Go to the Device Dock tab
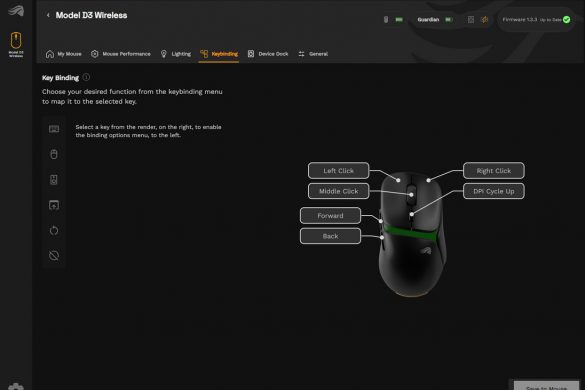Viewport: 585px width, 390px height. click(x=268, y=54)
